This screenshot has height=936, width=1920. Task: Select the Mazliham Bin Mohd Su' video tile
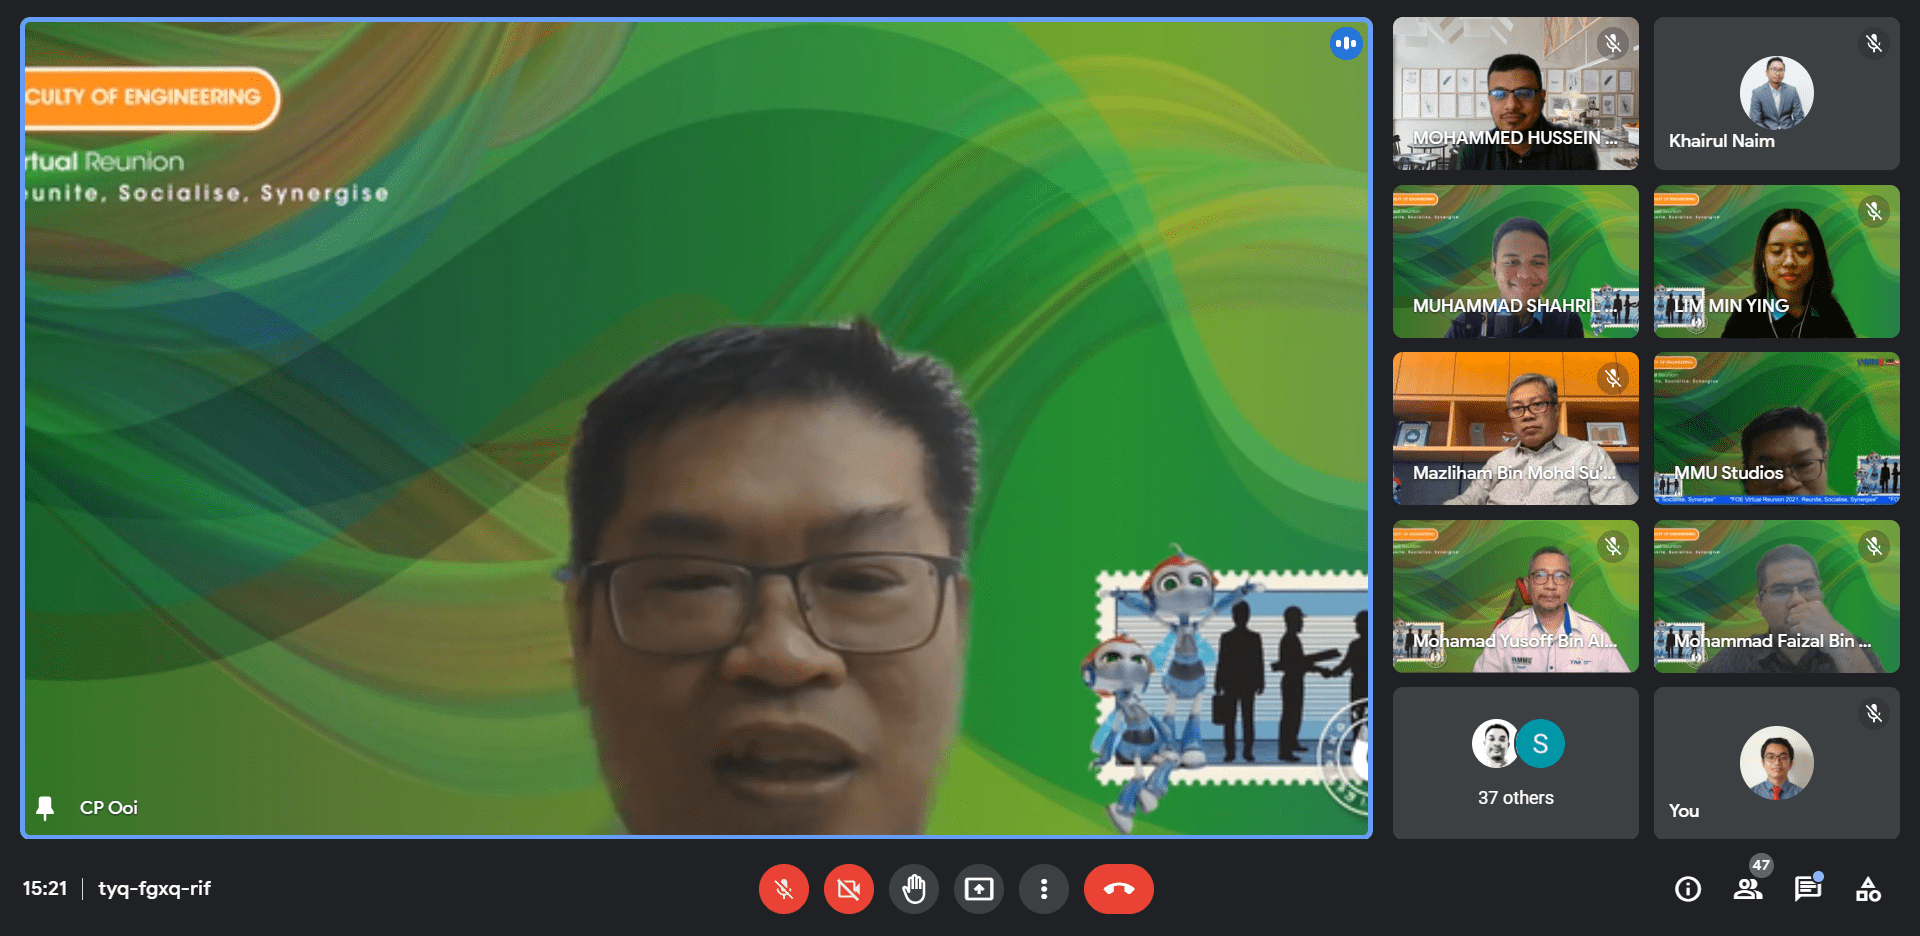1516,428
